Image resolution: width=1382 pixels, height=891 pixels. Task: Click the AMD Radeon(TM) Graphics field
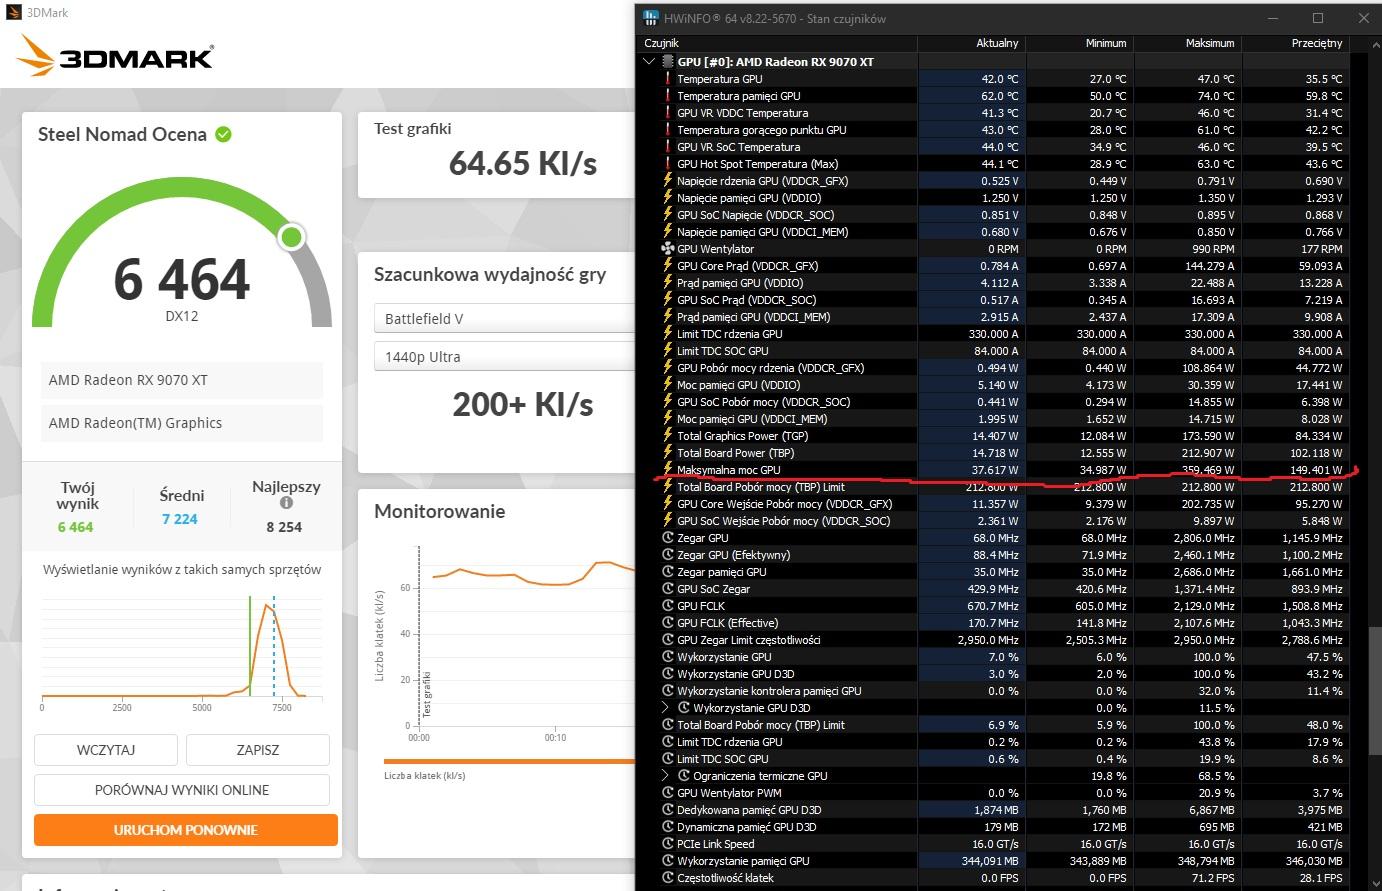click(x=182, y=423)
